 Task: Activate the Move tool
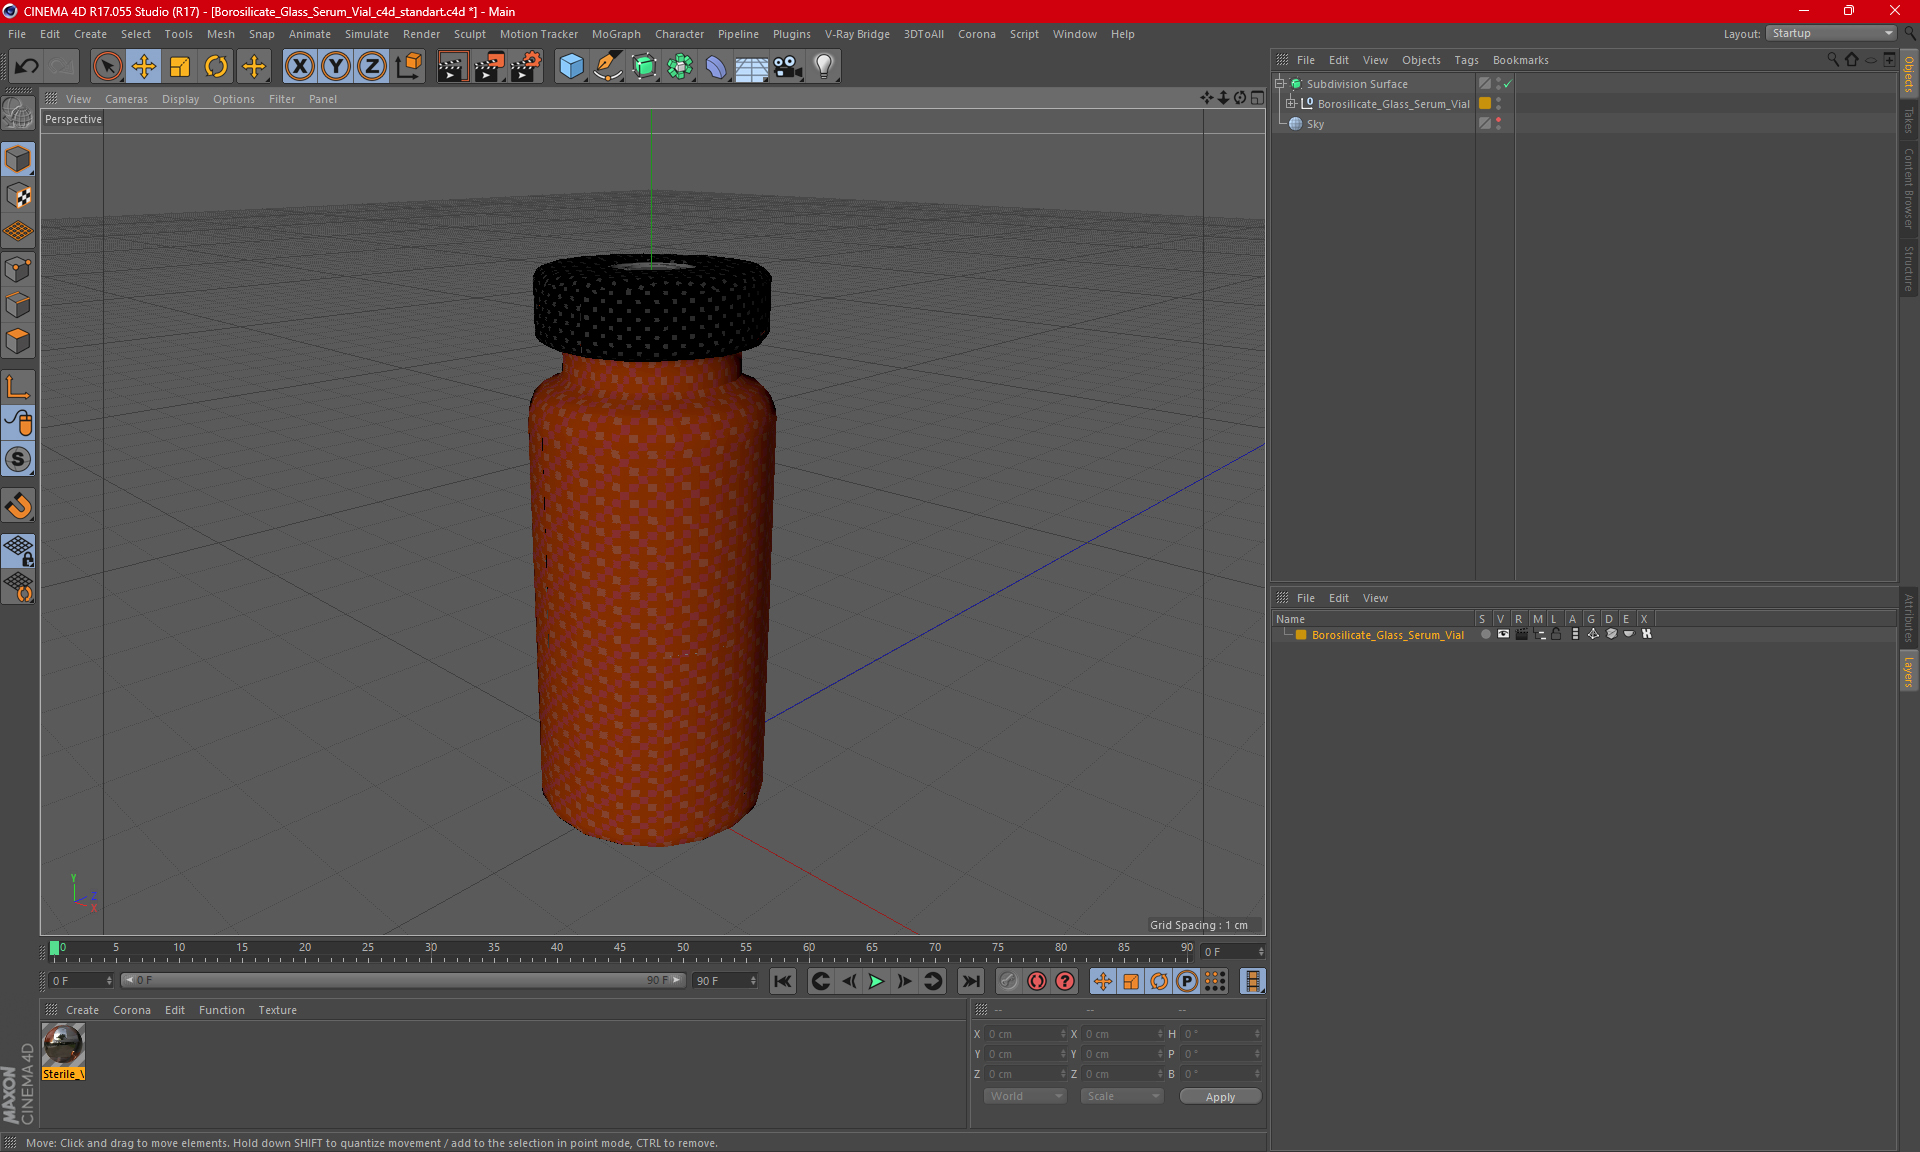click(x=144, y=66)
